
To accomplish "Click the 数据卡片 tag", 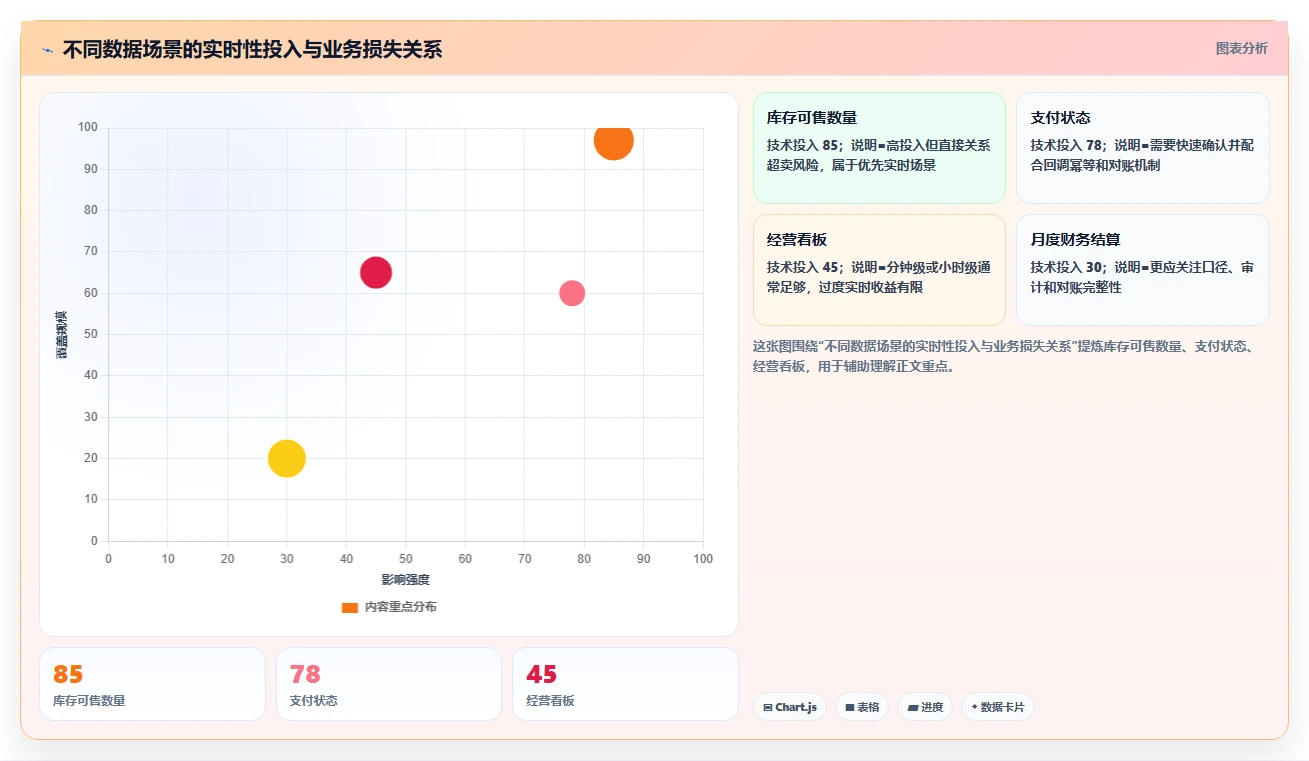I will [x=998, y=707].
